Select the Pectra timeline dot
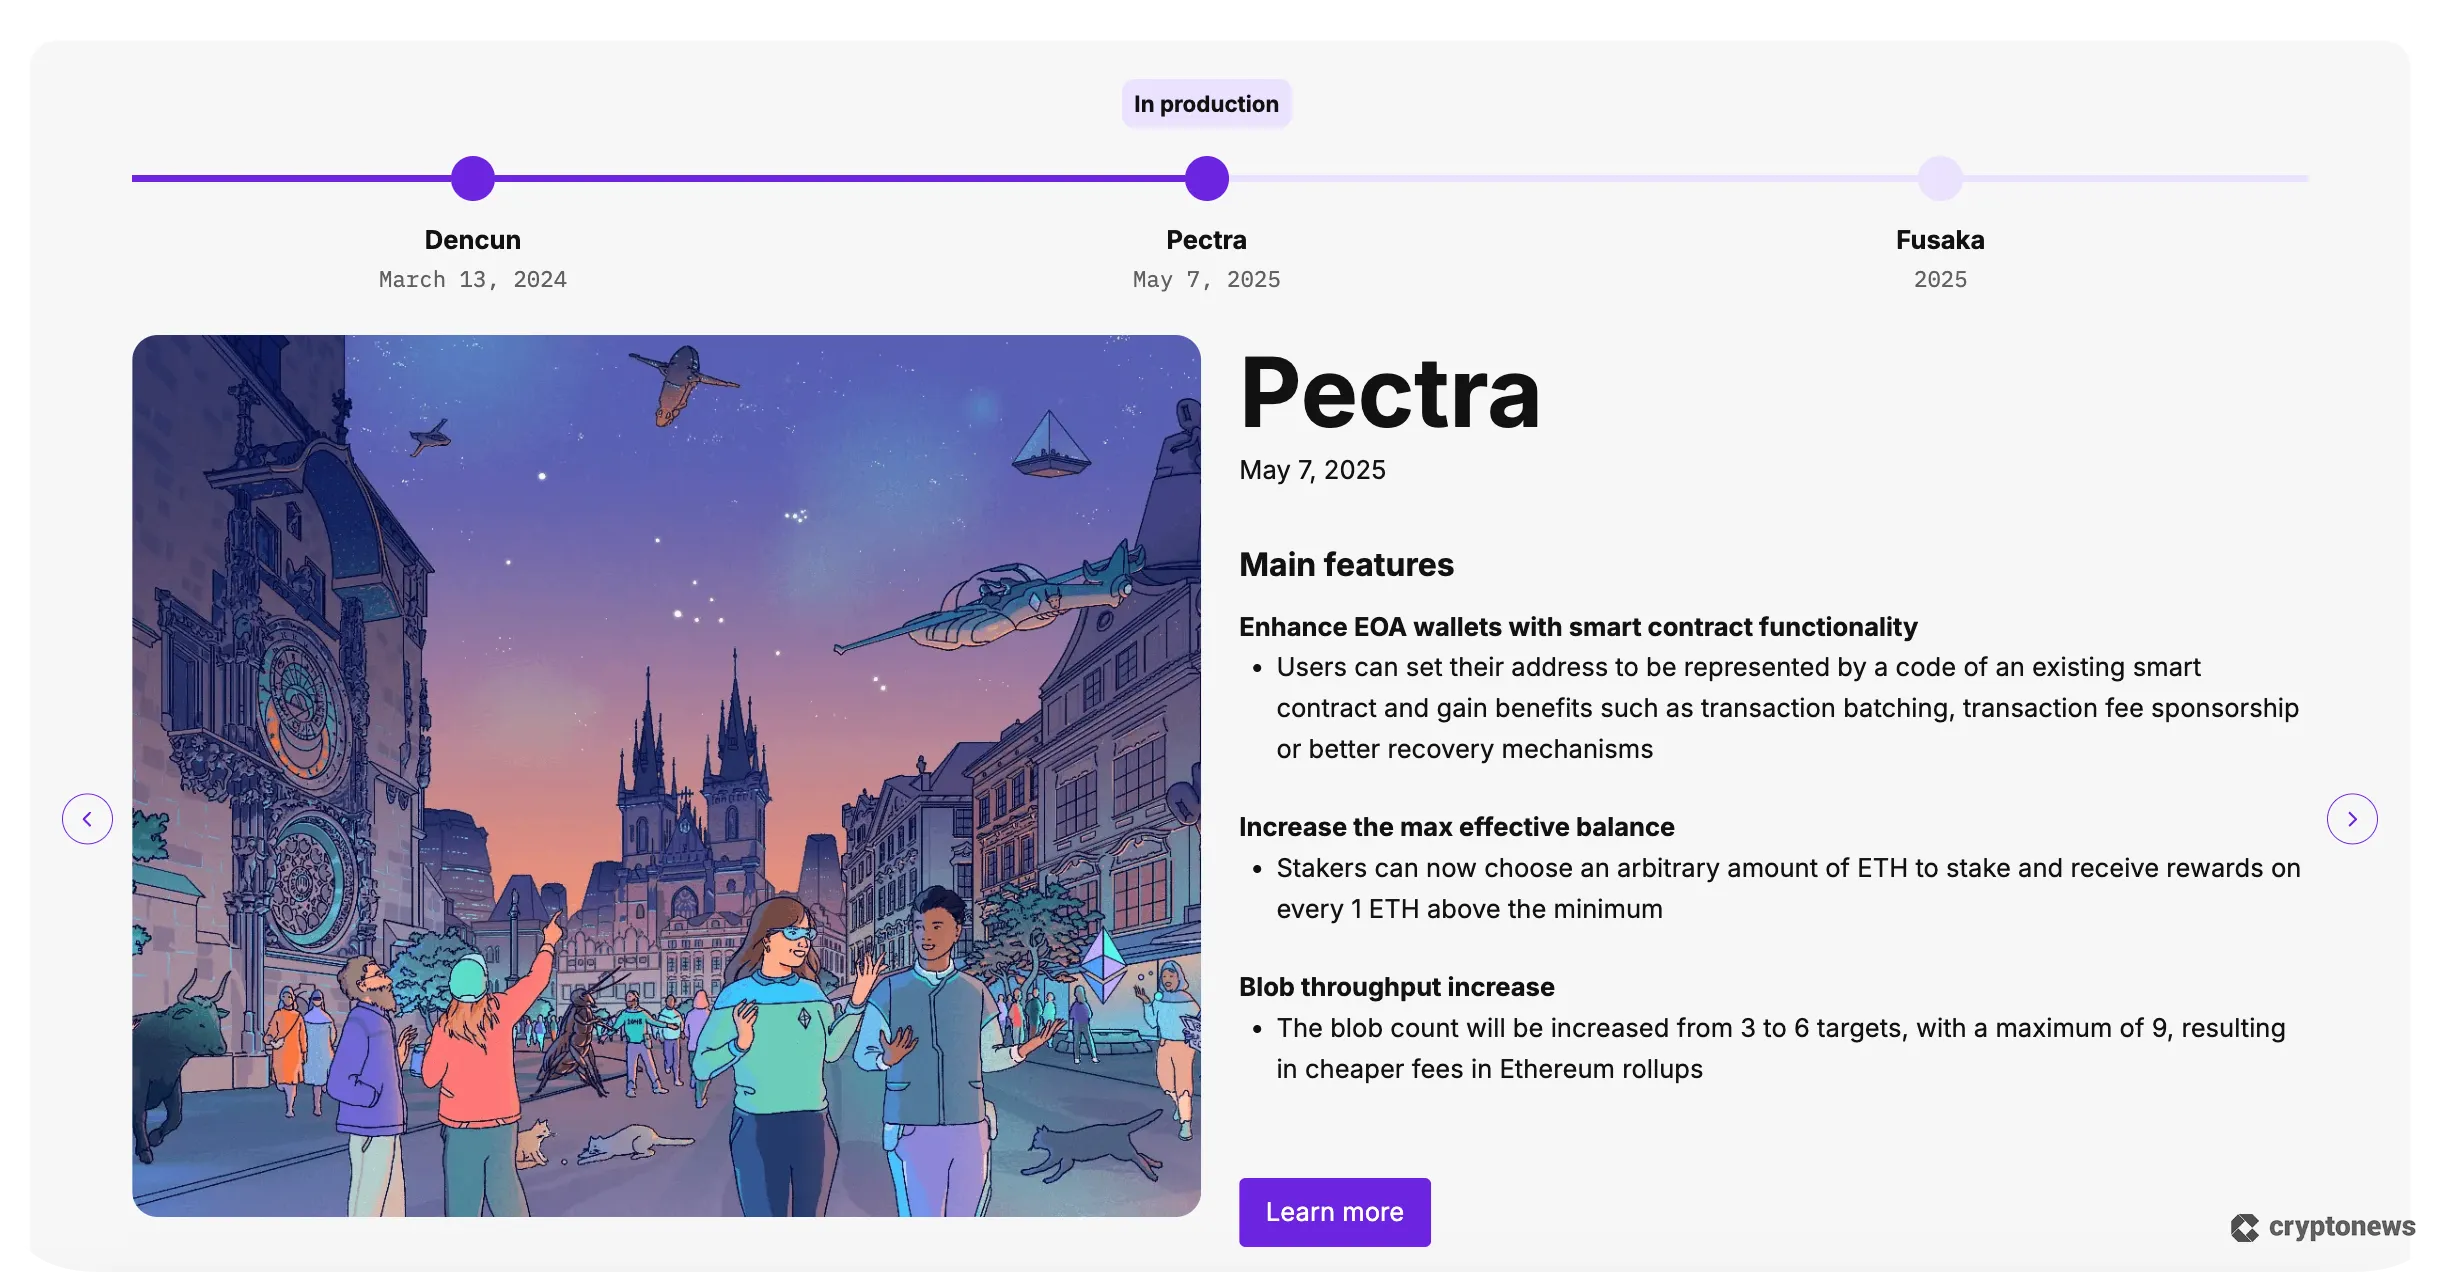Viewport: 2452px width, 1272px height. pos(1206,177)
